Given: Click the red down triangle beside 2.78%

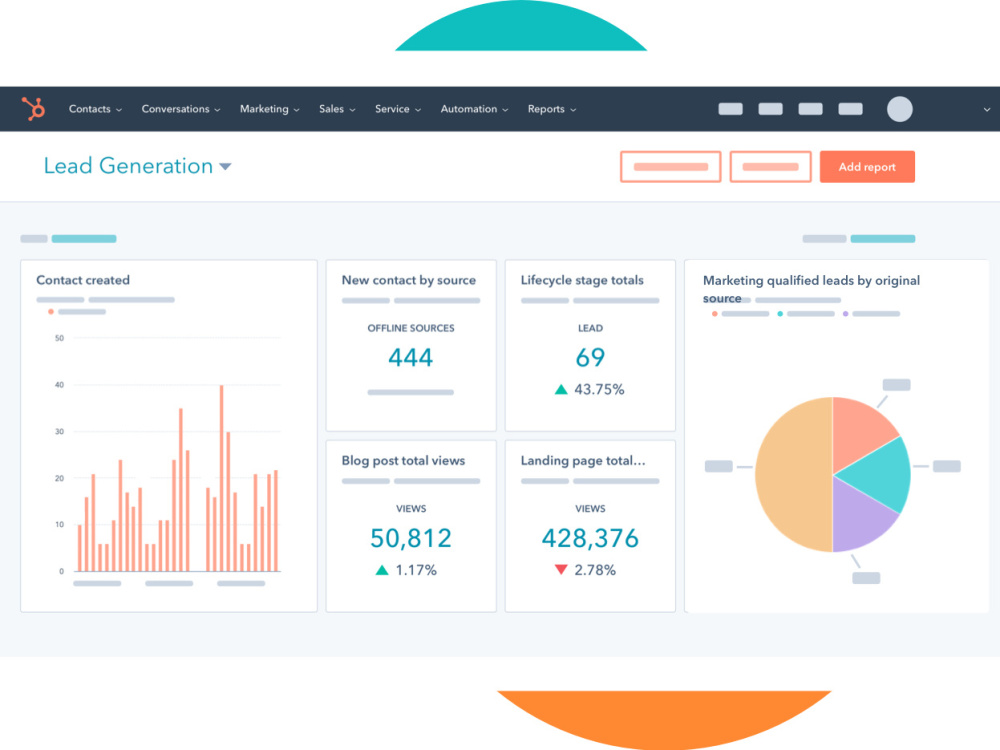Looking at the screenshot, I should click(x=561, y=570).
